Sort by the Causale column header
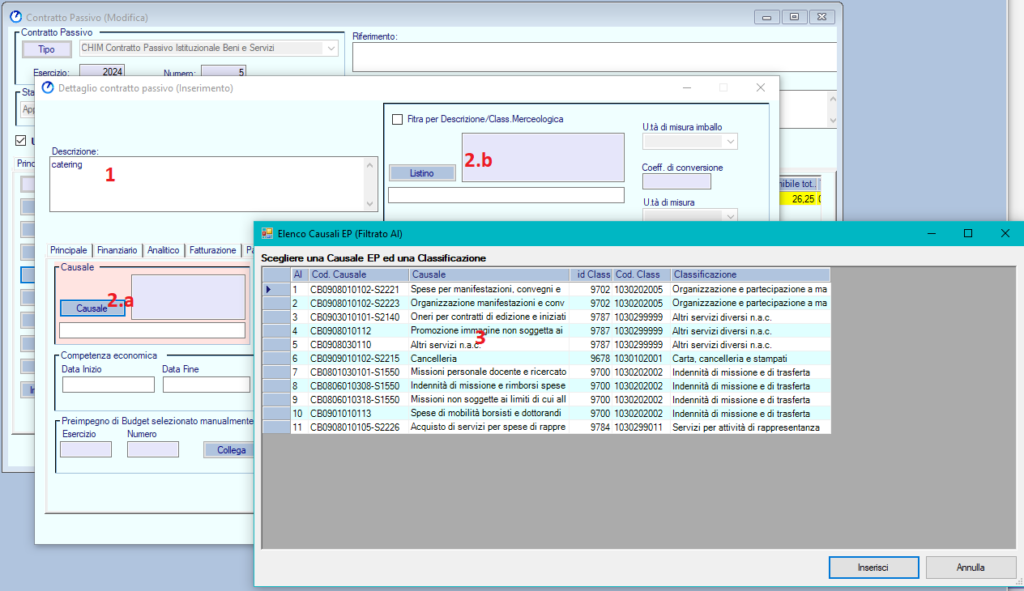This screenshot has width=1024, height=591. point(489,275)
